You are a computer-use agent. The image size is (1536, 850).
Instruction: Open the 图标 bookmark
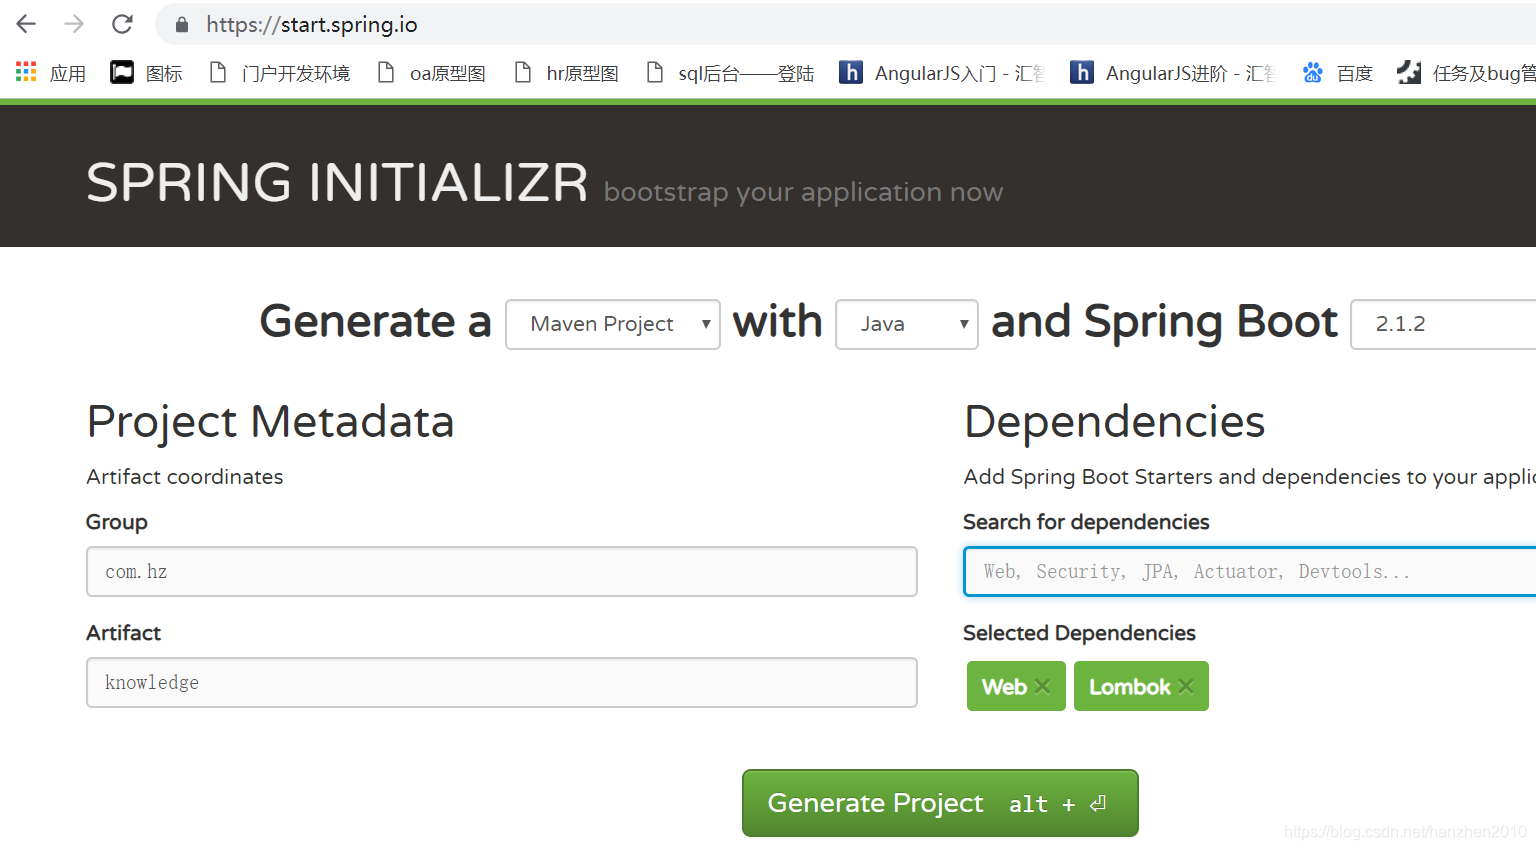pyautogui.click(x=146, y=73)
